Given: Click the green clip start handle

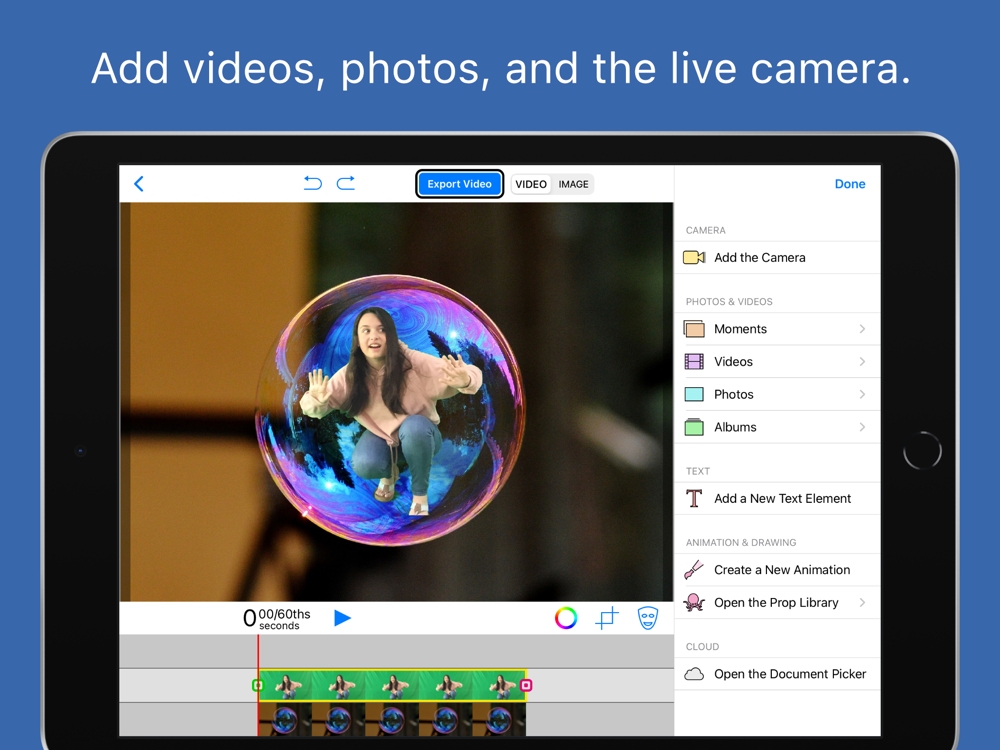Looking at the screenshot, I should click(258, 686).
